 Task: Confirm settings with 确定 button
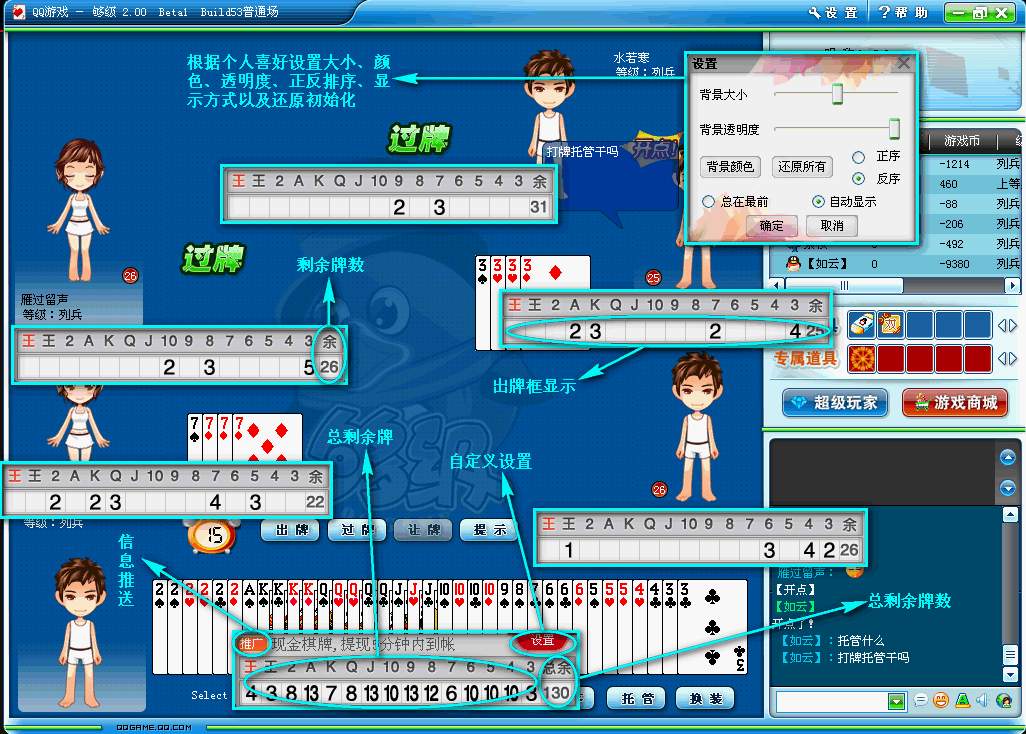[772, 226]
